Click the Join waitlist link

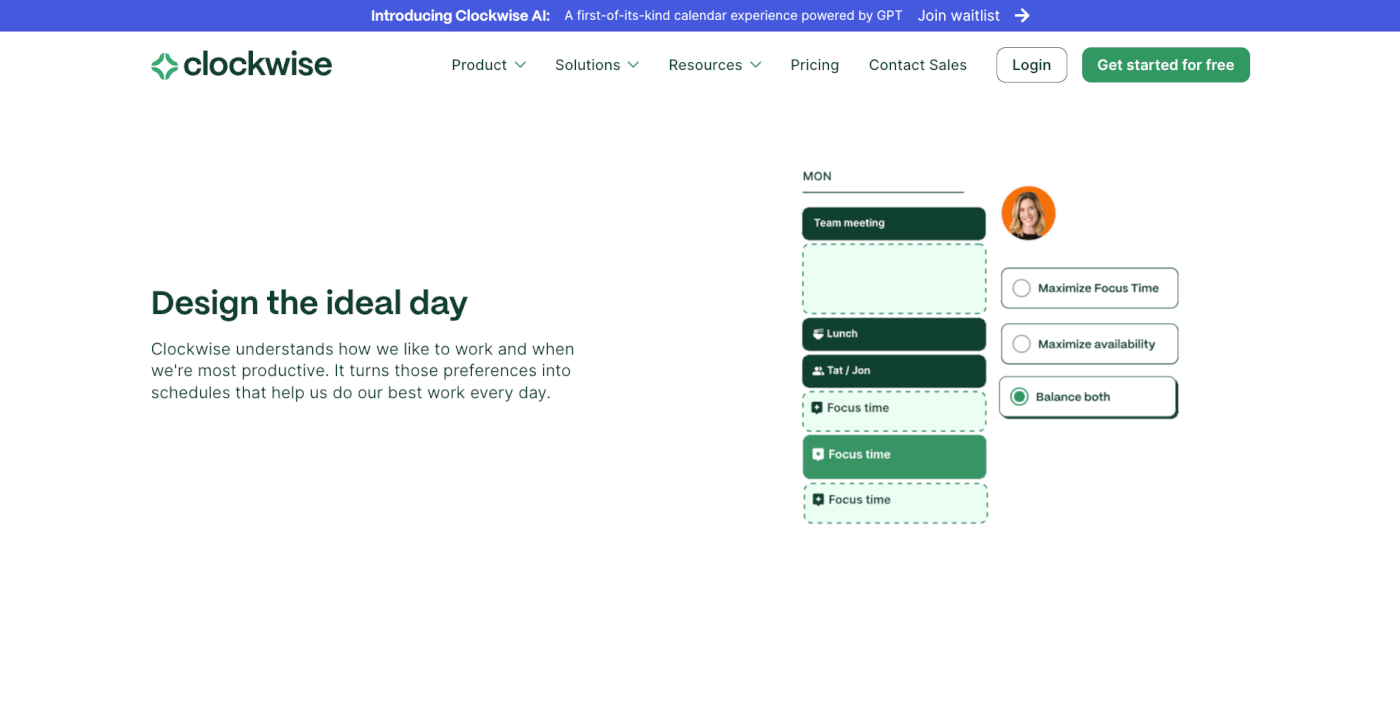click(x=957, y=15)
